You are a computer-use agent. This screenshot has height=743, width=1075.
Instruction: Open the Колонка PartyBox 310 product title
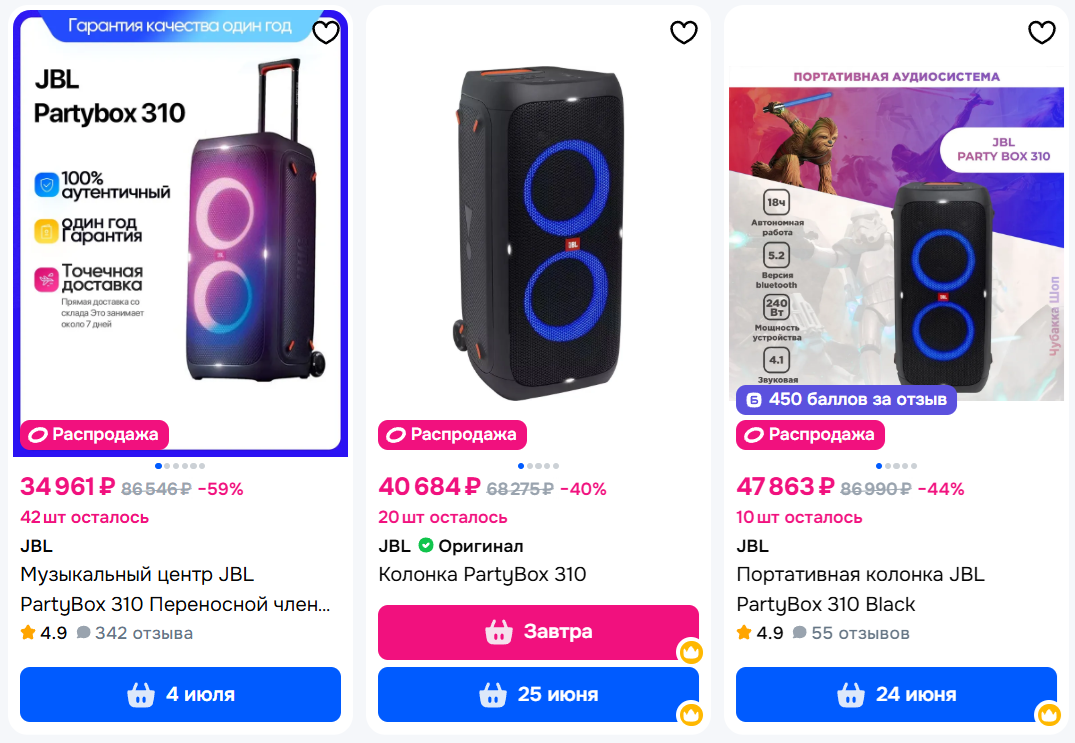[x=482, y=575]
